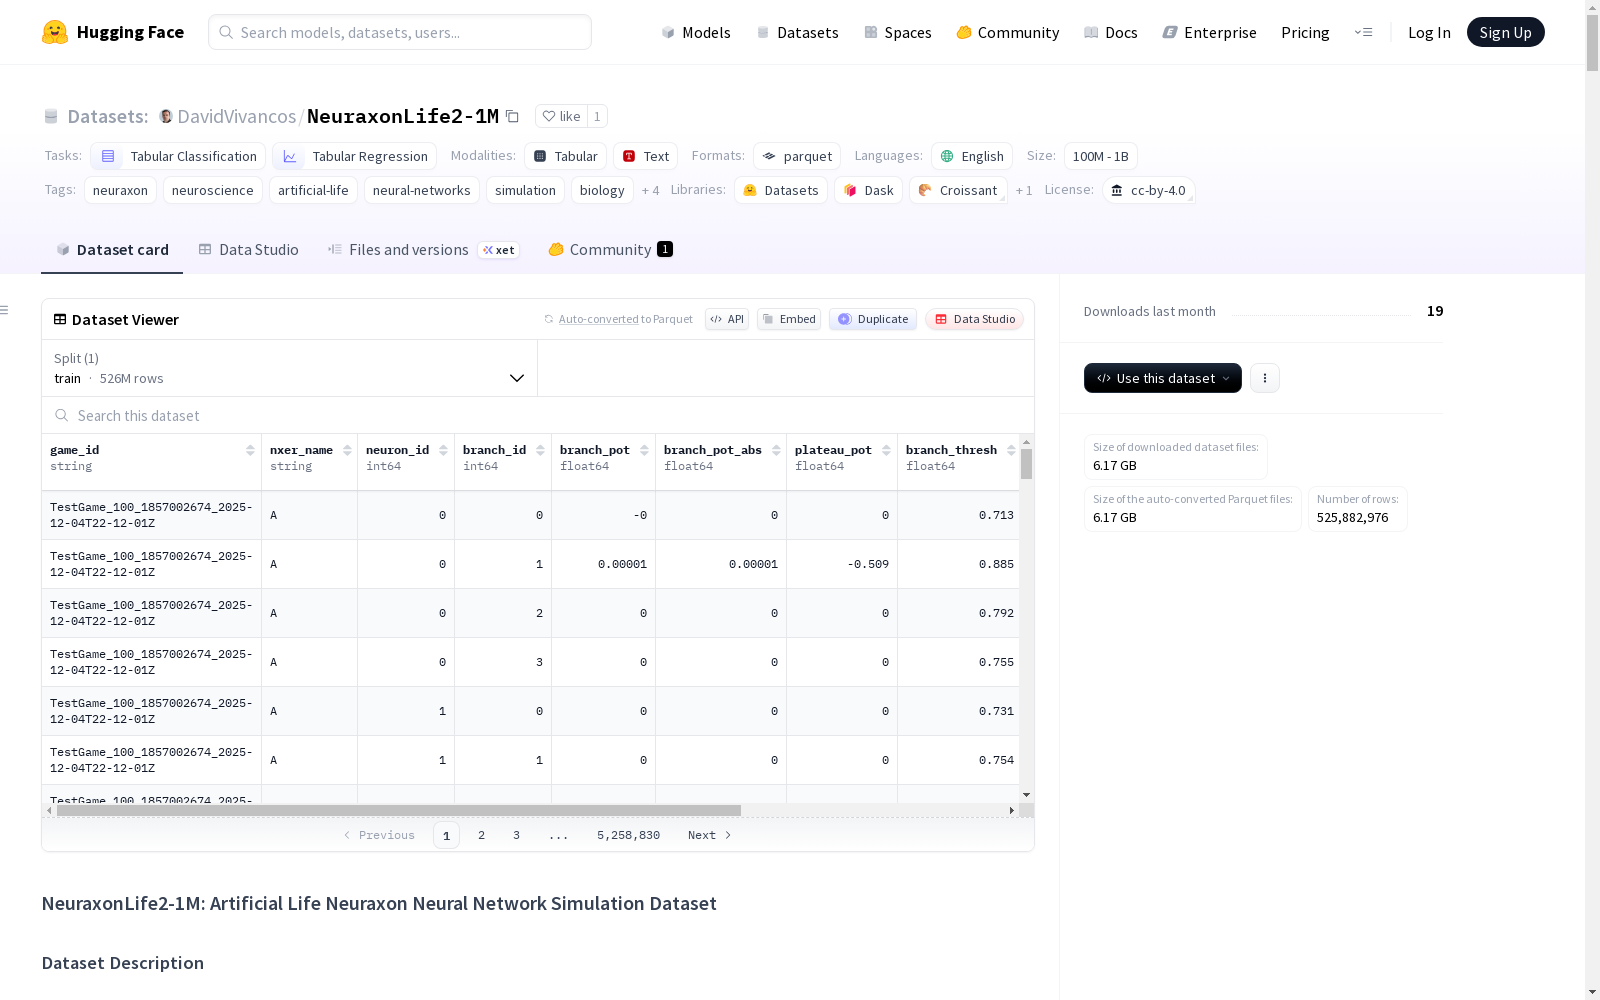
Task: Click the page vertical scrollbar
Action: click(1592, 42)
